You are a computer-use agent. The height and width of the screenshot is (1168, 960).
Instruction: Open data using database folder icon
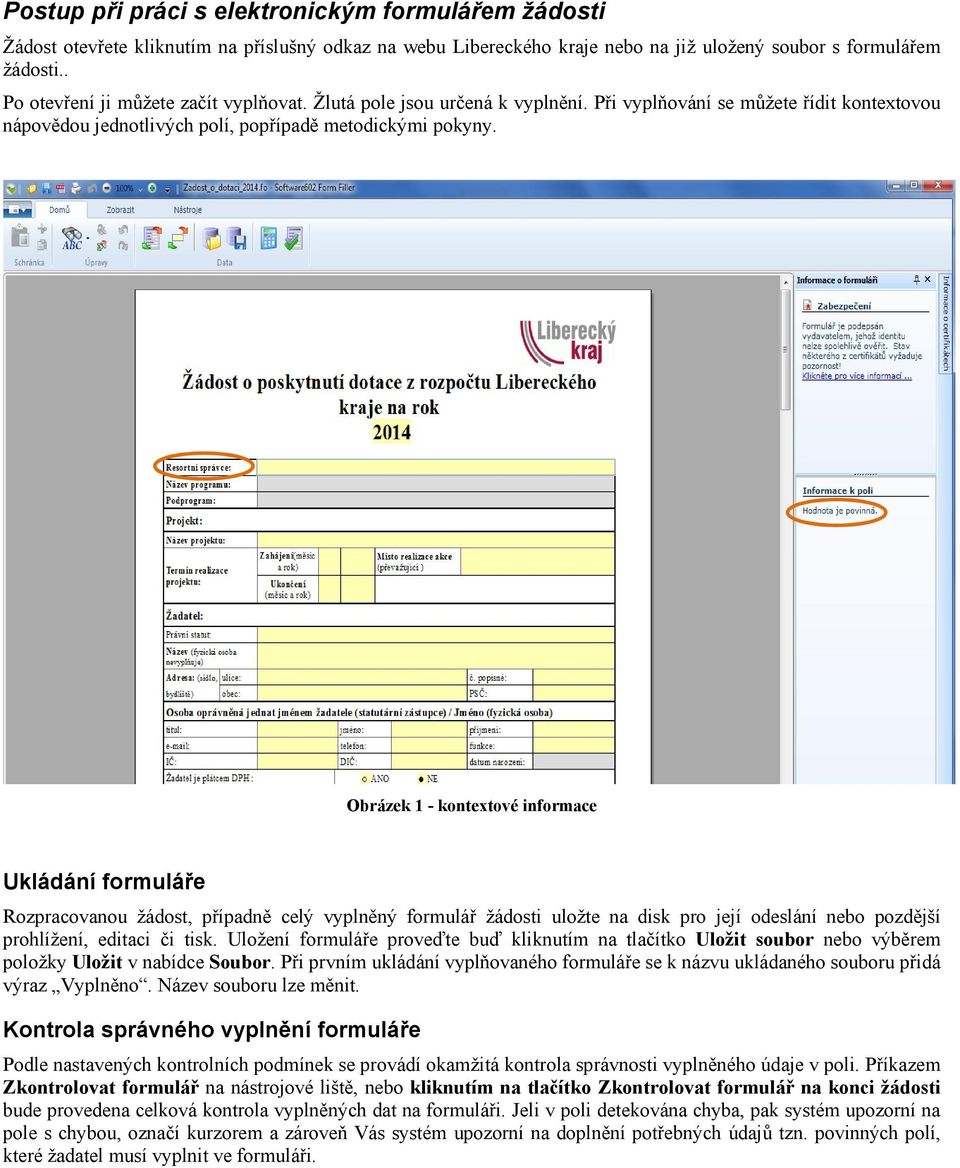pos(212,238)
